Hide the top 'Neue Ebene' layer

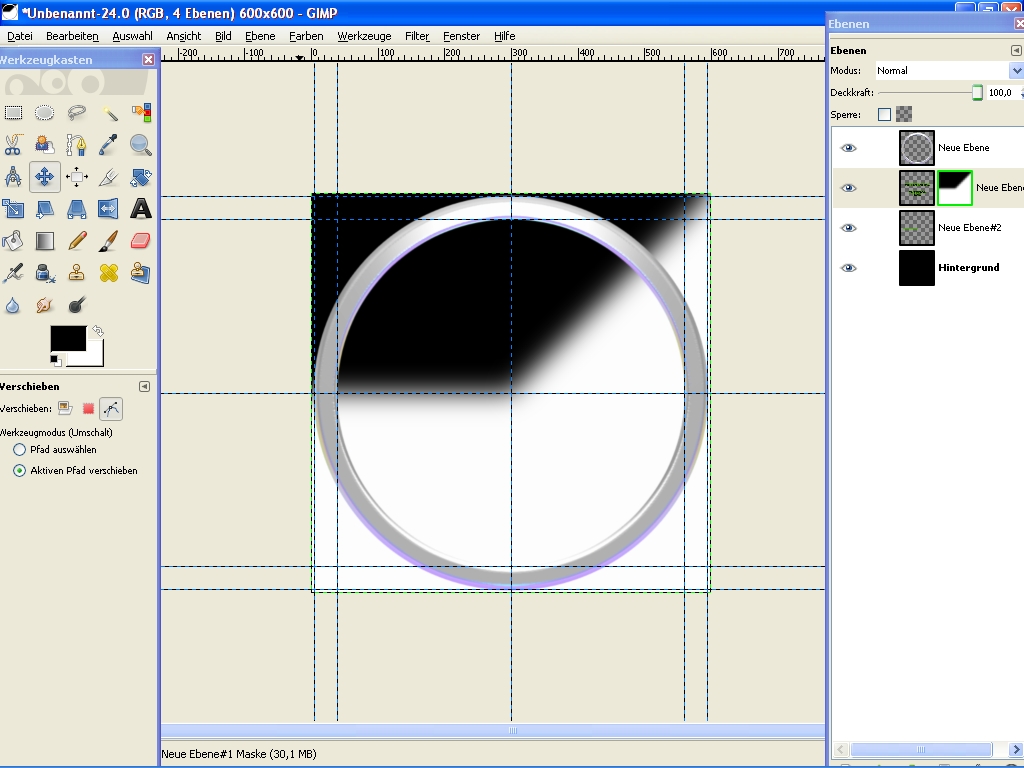pos(848,148)
